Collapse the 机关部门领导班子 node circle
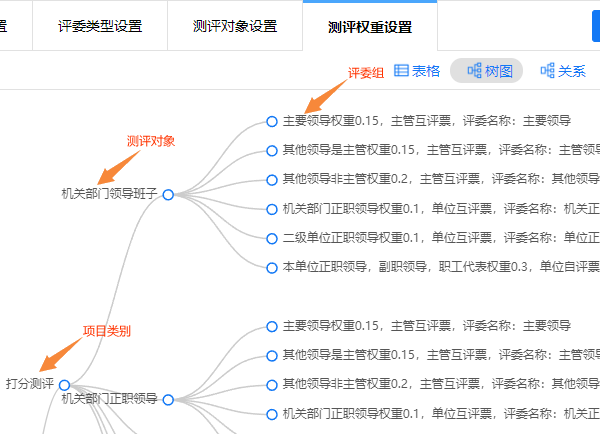Viewport: 600px width, 434px height. tap(168, 195)
